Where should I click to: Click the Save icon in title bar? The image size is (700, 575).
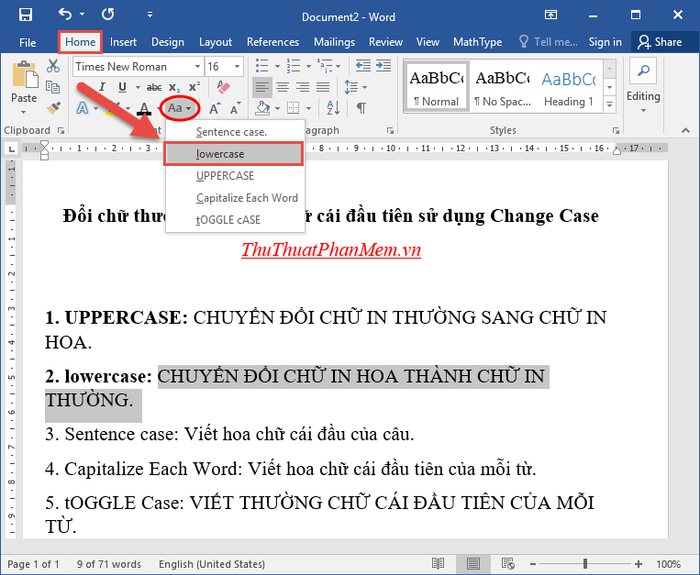25,15
